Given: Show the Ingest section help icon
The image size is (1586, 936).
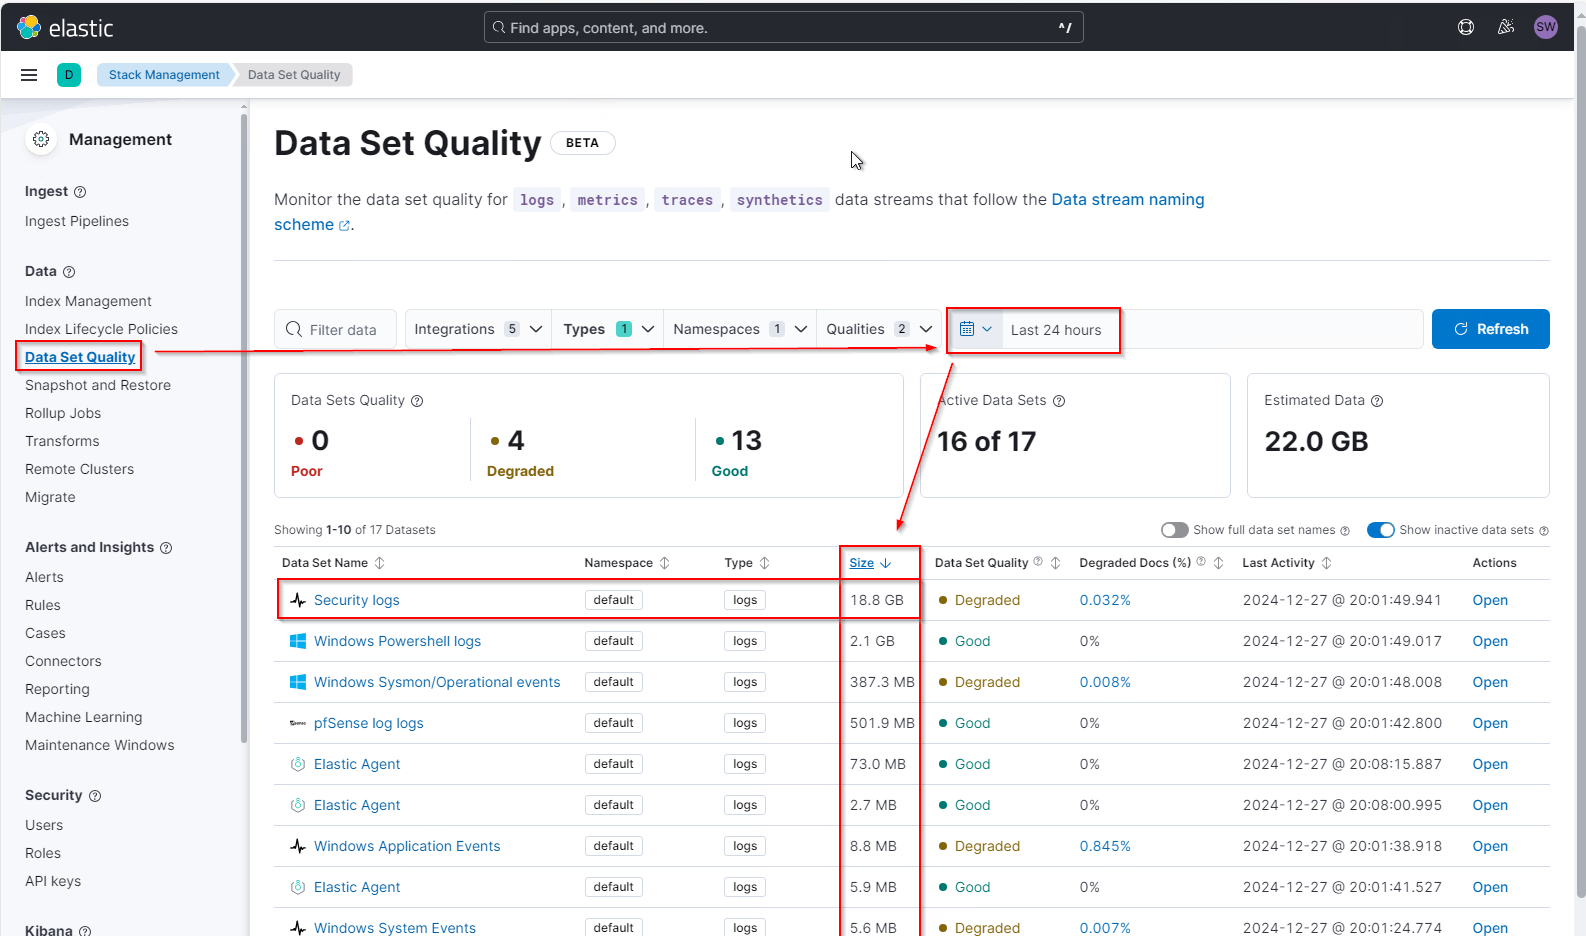Looking at the screenshot, I should (x=80, y=192).
